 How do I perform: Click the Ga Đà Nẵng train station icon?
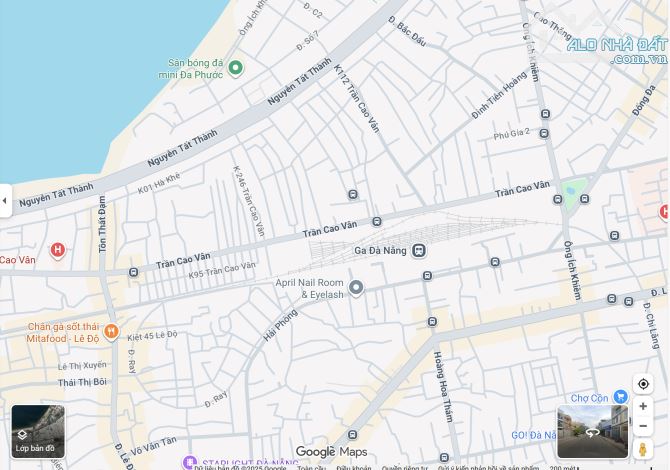click(420, 250)
